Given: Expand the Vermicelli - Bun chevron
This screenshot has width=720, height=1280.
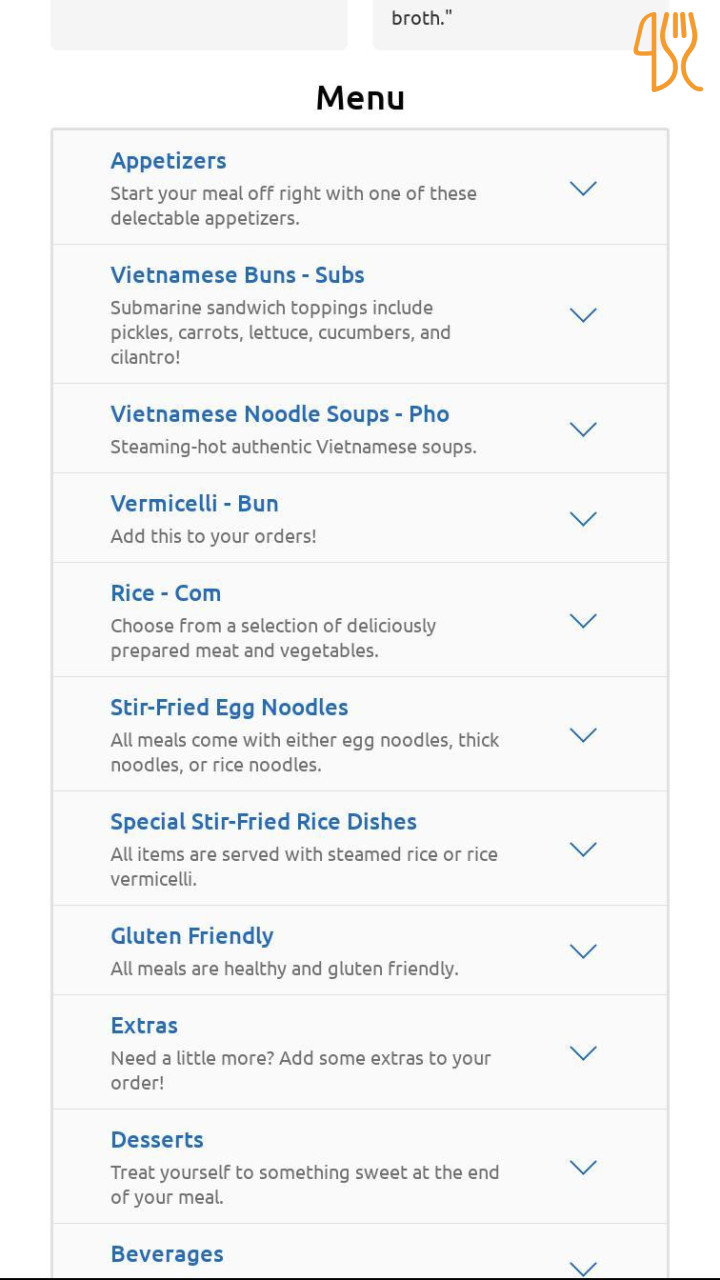Looking at the screenshot, I should click(x=582, y=518).
